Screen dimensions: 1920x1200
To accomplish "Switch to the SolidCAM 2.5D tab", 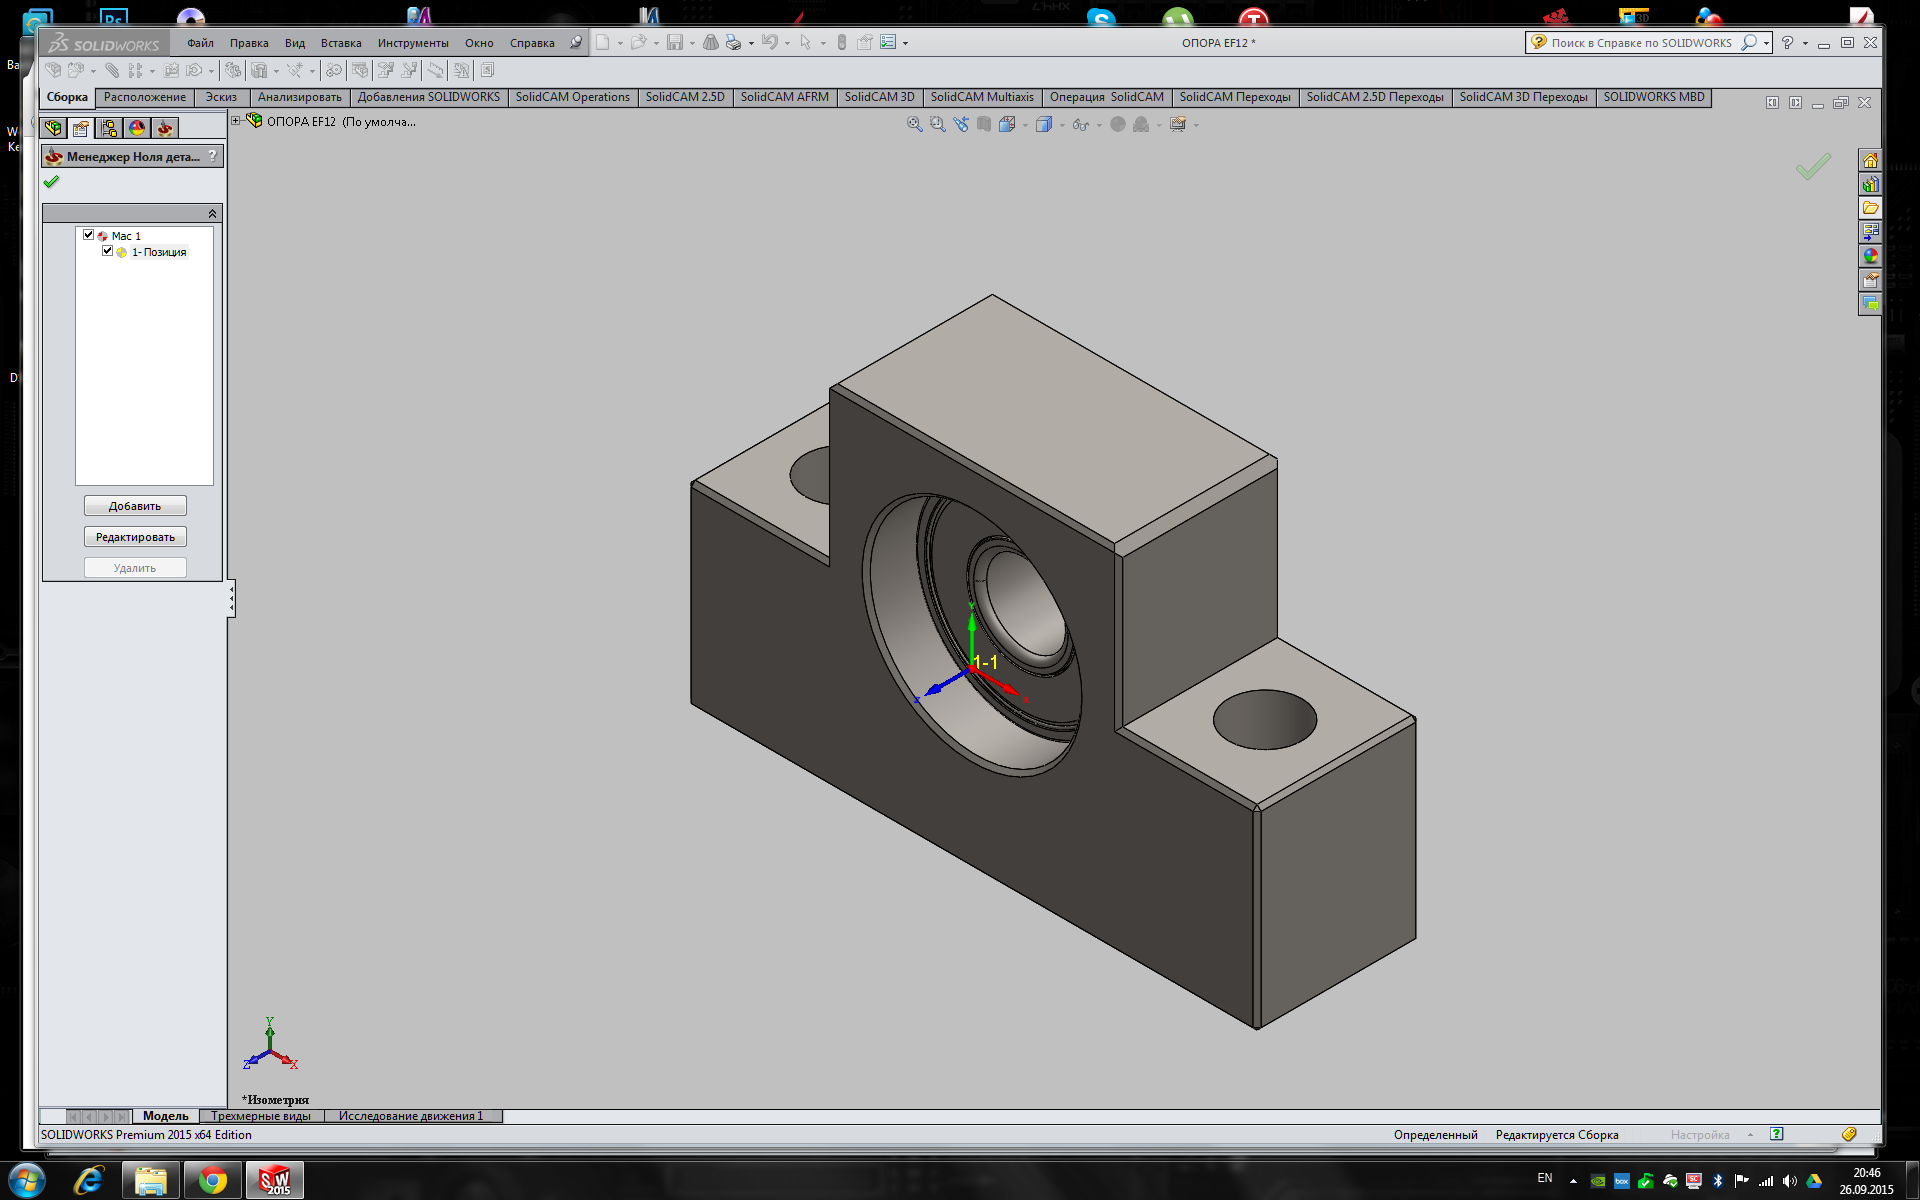I will coord(684,97).
